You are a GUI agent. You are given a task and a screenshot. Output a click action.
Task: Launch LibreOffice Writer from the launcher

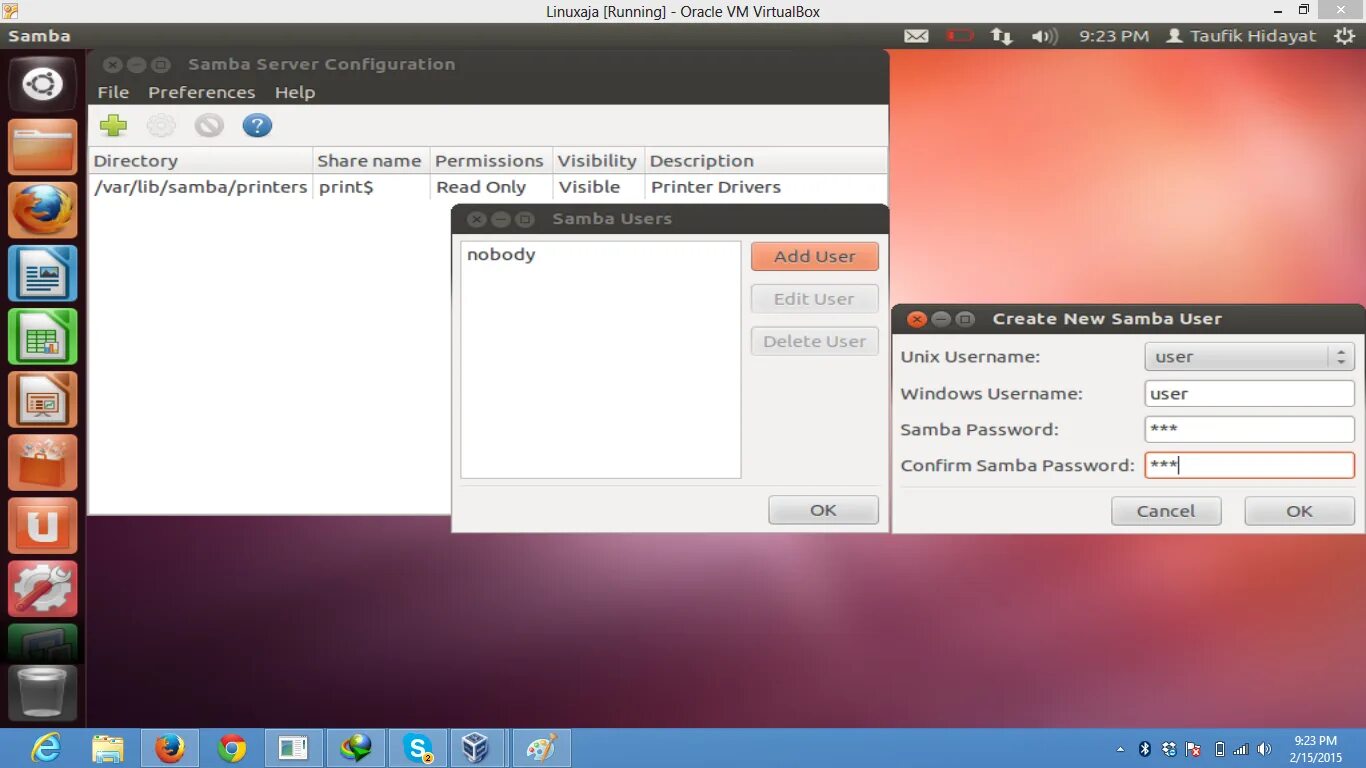(43, 273)
